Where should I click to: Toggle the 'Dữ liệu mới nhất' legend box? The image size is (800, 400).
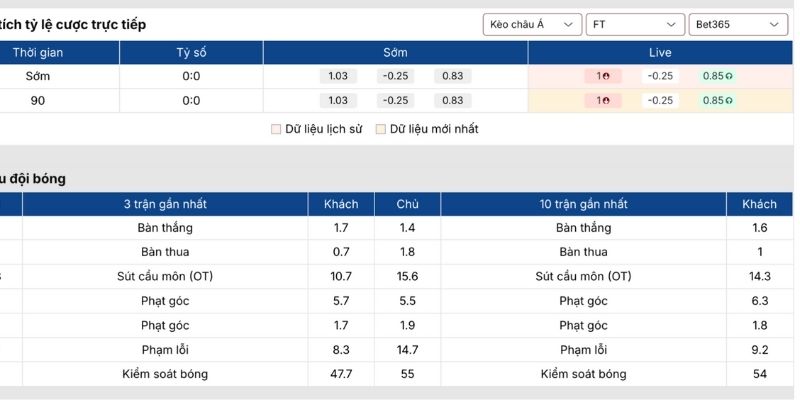(381, 129)
